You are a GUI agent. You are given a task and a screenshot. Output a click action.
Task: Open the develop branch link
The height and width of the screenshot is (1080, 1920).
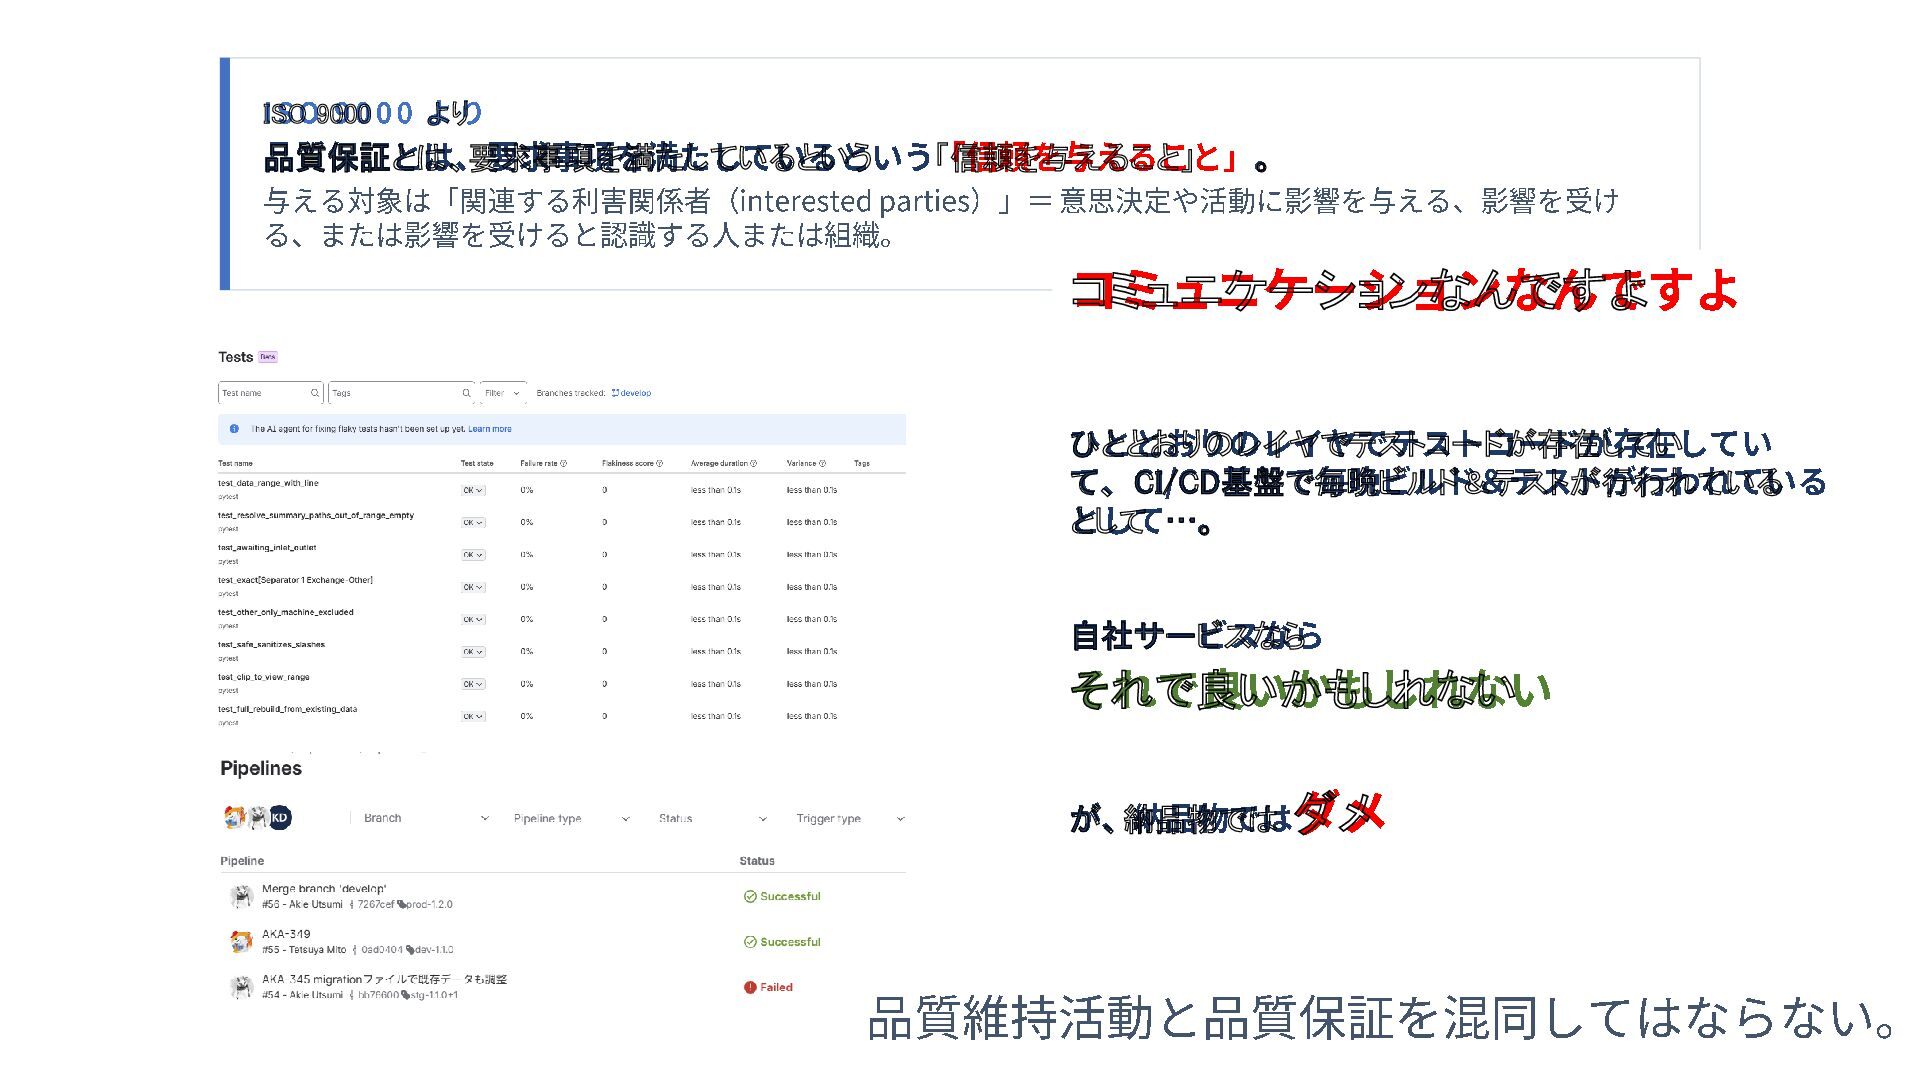[632, 393]
